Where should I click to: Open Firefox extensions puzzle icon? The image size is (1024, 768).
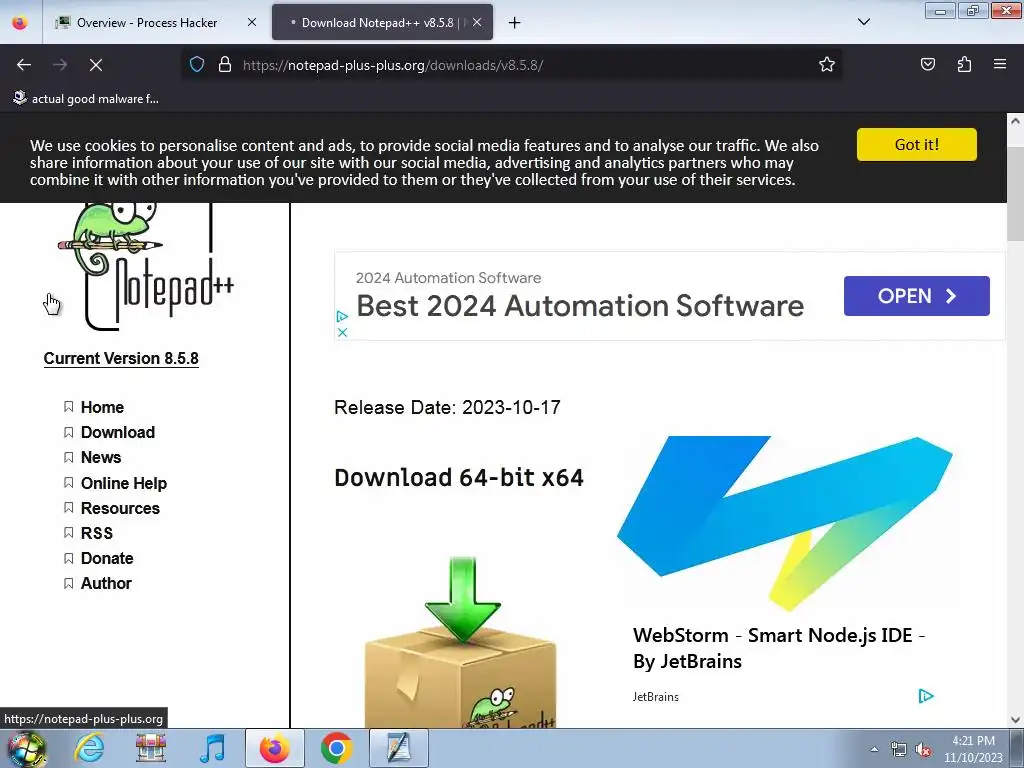tap(964, 65)
